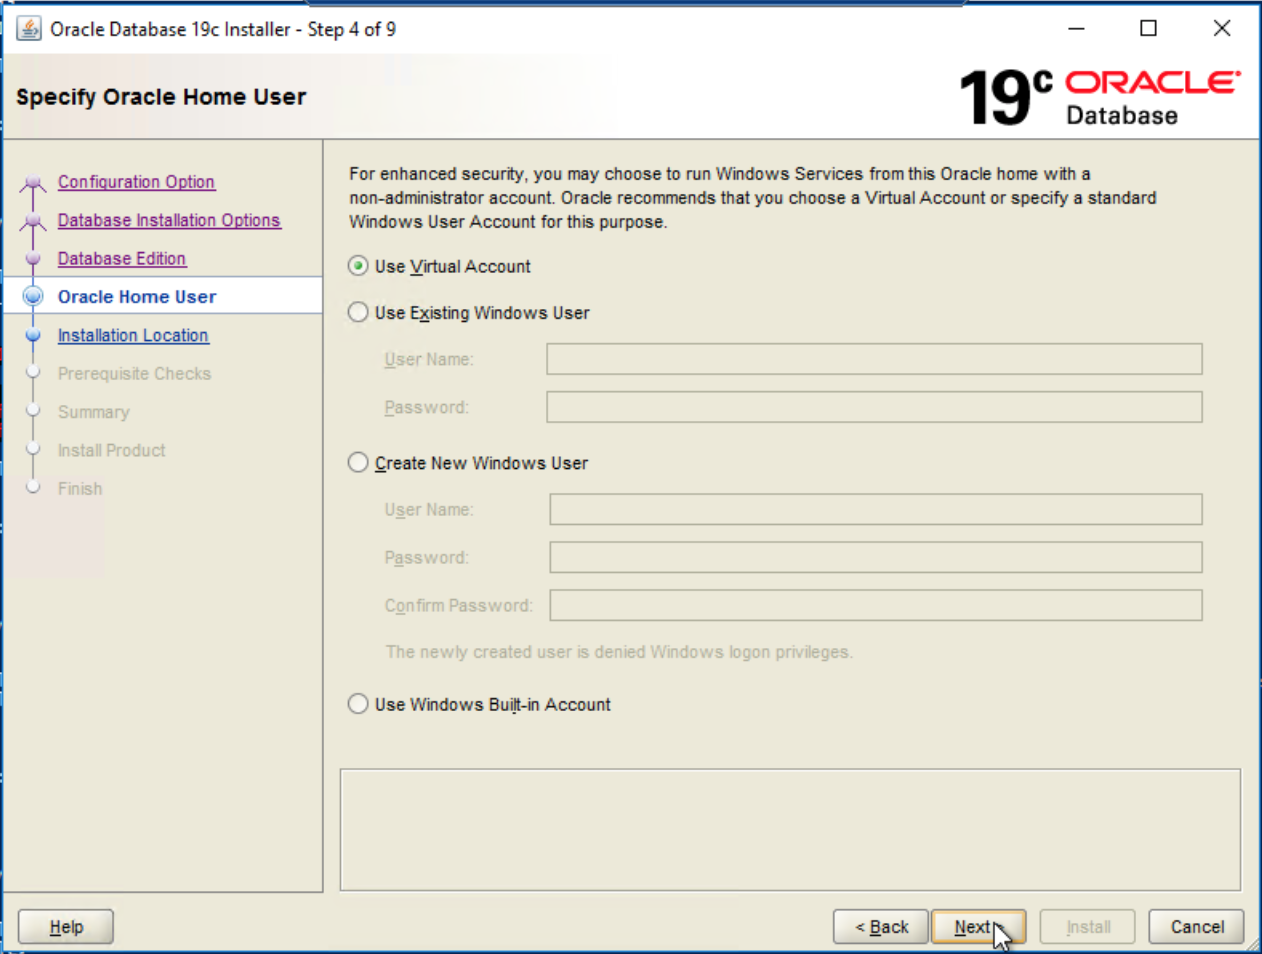
Task: Choose Create New Windows User option
Action: pyautogui.click(x=358, y=462)
